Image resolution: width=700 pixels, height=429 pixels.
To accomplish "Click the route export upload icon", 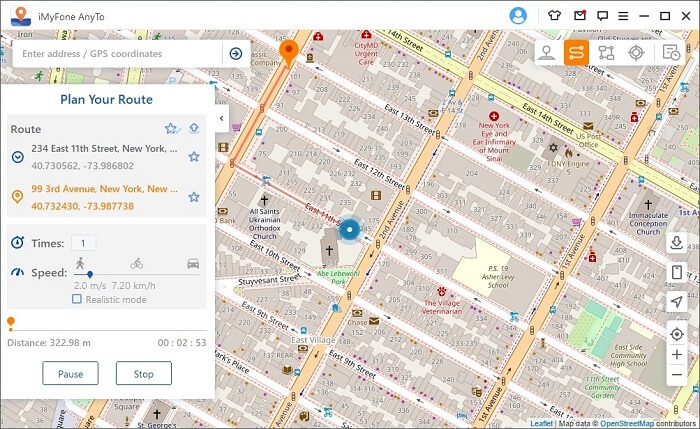I will tap(194, 129).
